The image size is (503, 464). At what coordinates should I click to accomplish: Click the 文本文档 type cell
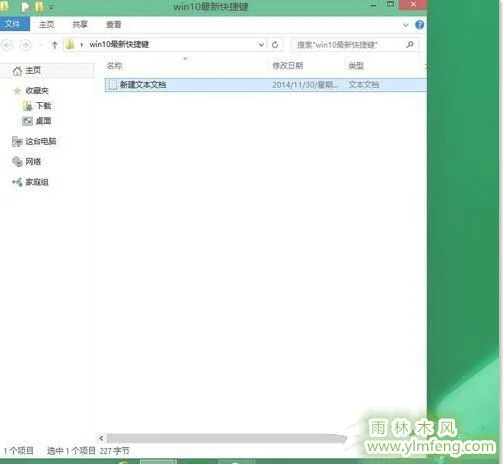(x=364, y=85)
